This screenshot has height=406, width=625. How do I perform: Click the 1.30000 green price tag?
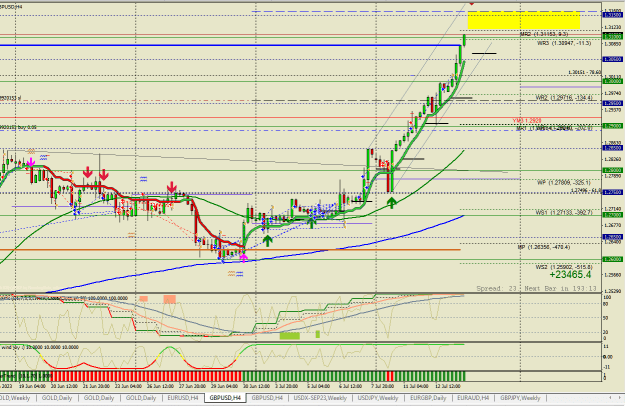(x=612, y=81)
